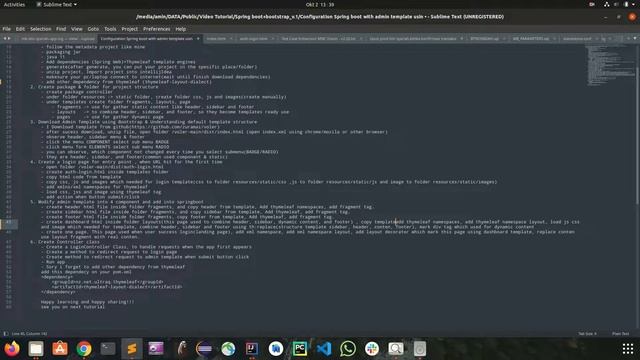Click the tab scroll left/right arrows
Viewport: 640px width, 360px height.
pyautogui.click(x=7, y=38)
